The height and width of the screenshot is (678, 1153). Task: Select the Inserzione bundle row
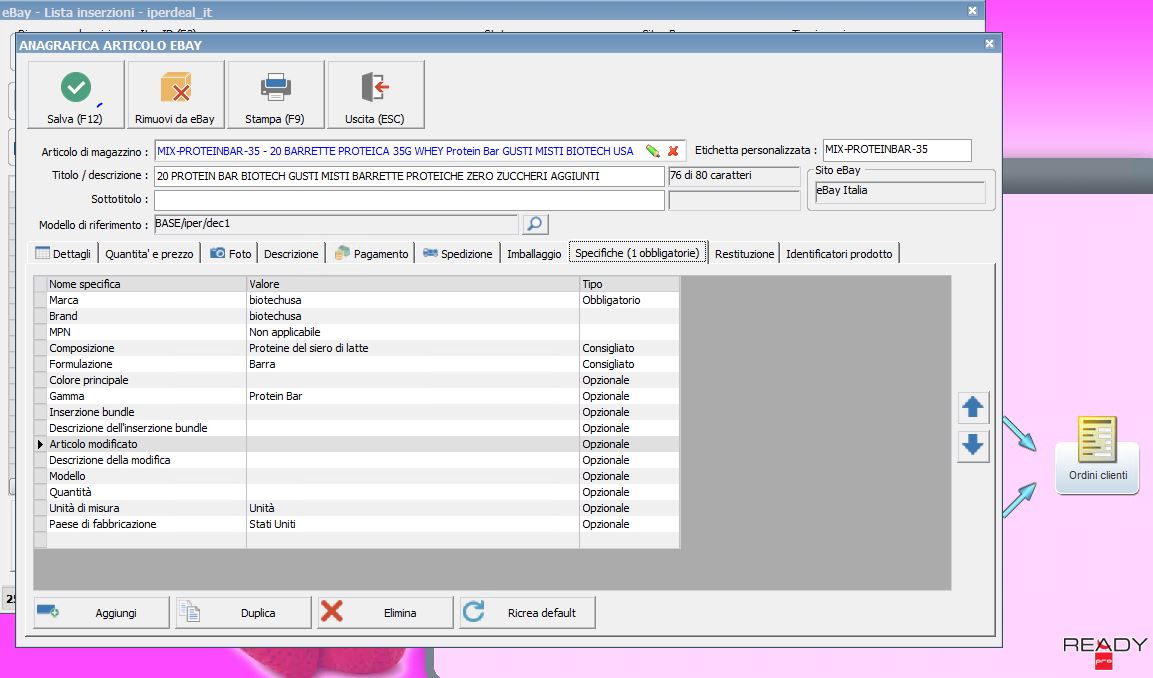click(x=356, y=413)
